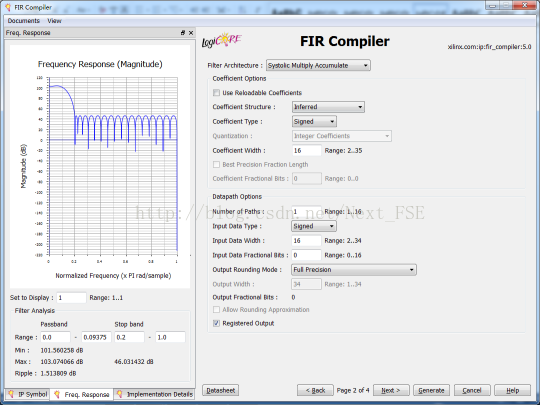Image resolution: width=540 pixels, height=405 pixels.
Task: Enable Use Reloadable Coefficients checkbox
Action: 216,93
